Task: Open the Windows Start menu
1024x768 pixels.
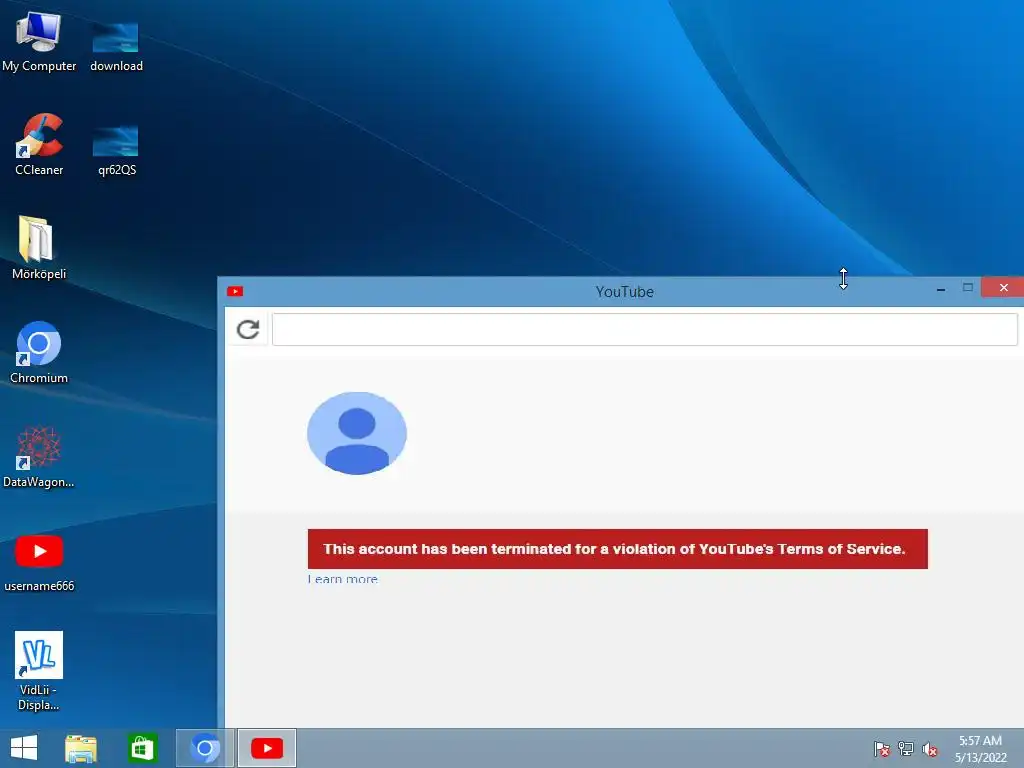Action: tap(24, 748)
